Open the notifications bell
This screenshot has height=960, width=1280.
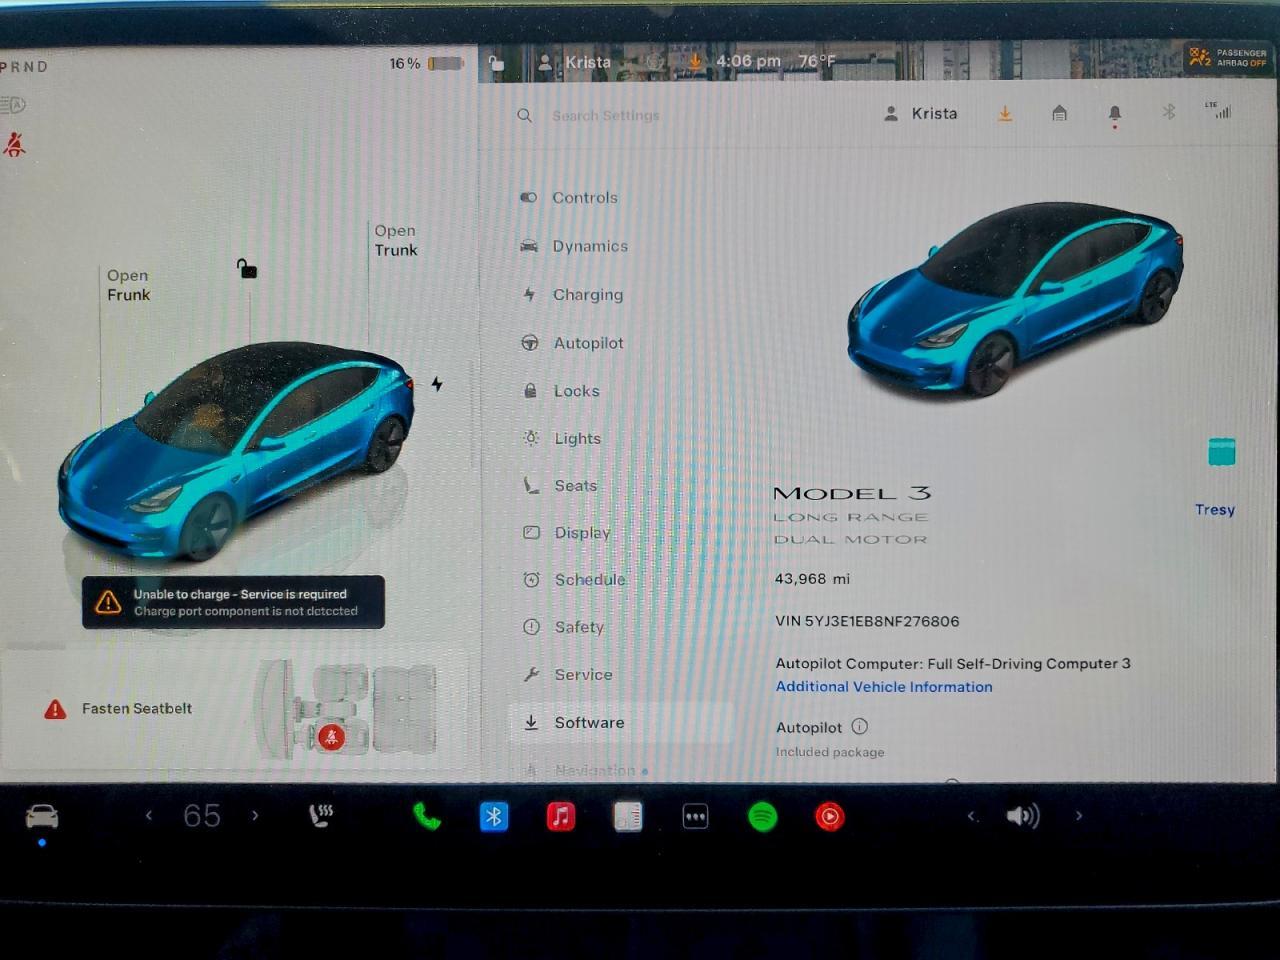point(1115,115)
